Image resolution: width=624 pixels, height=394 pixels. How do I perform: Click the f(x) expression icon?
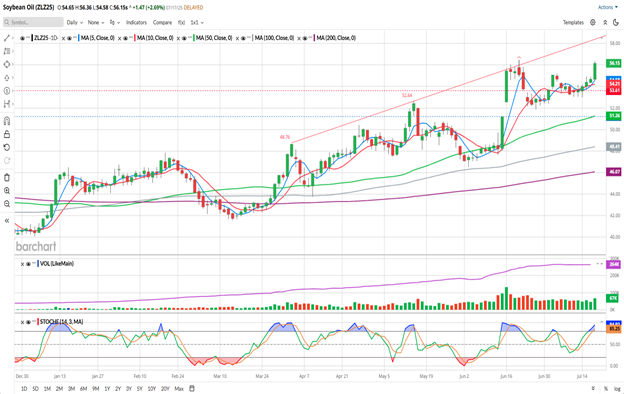coord(181,23)
